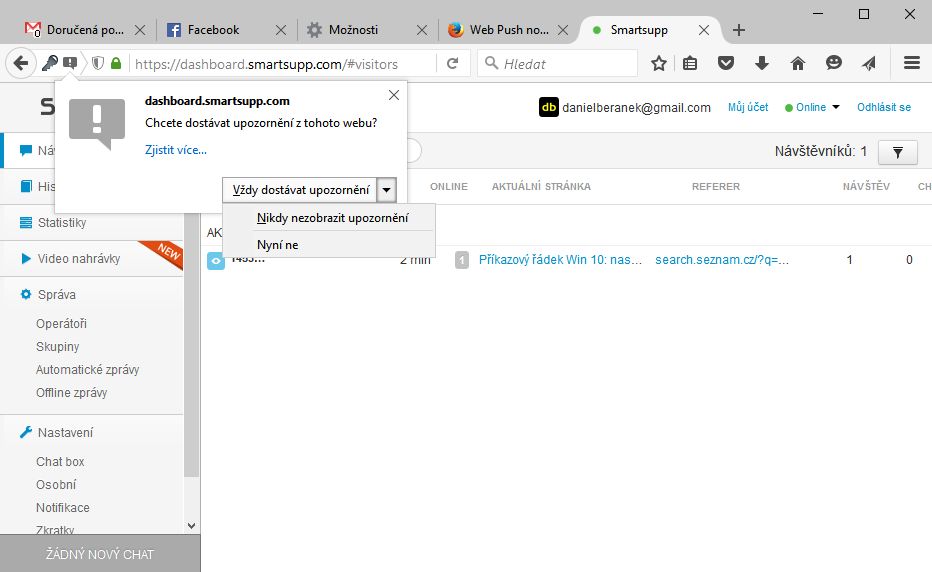Click the tracking protection shield icon
Viewport: 932px width, 572px height.
(x=98, y=63)
